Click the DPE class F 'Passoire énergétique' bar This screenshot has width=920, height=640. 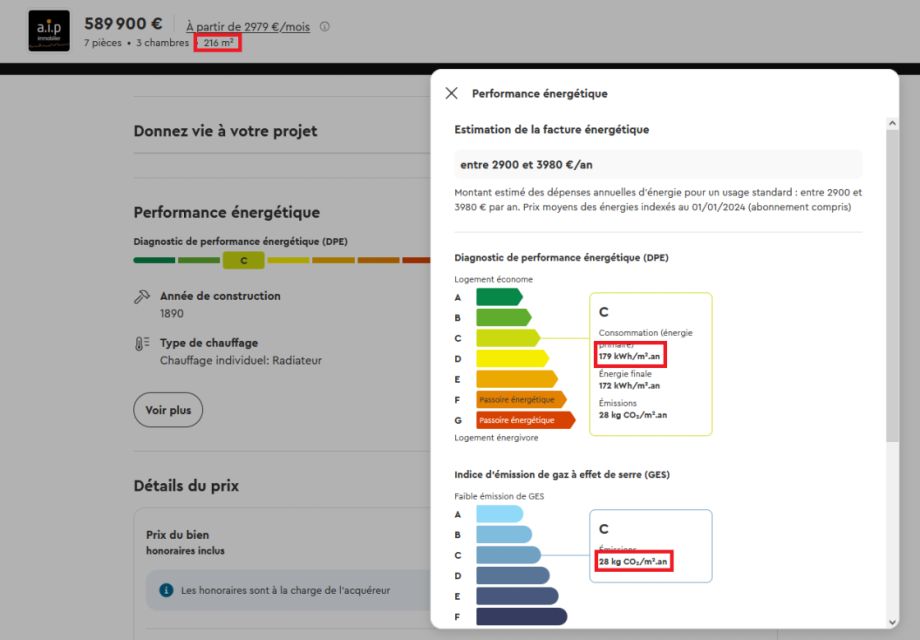[x=521, y=400]
